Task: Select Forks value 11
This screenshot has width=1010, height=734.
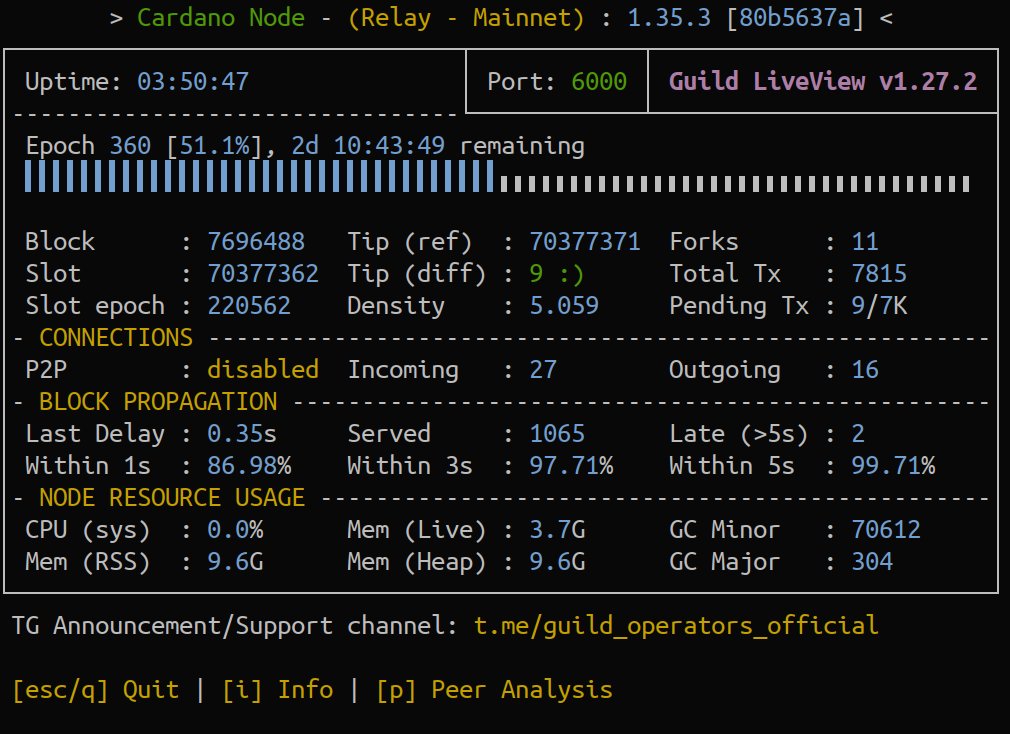Action: pyautogui.click(x=865, y=242)
